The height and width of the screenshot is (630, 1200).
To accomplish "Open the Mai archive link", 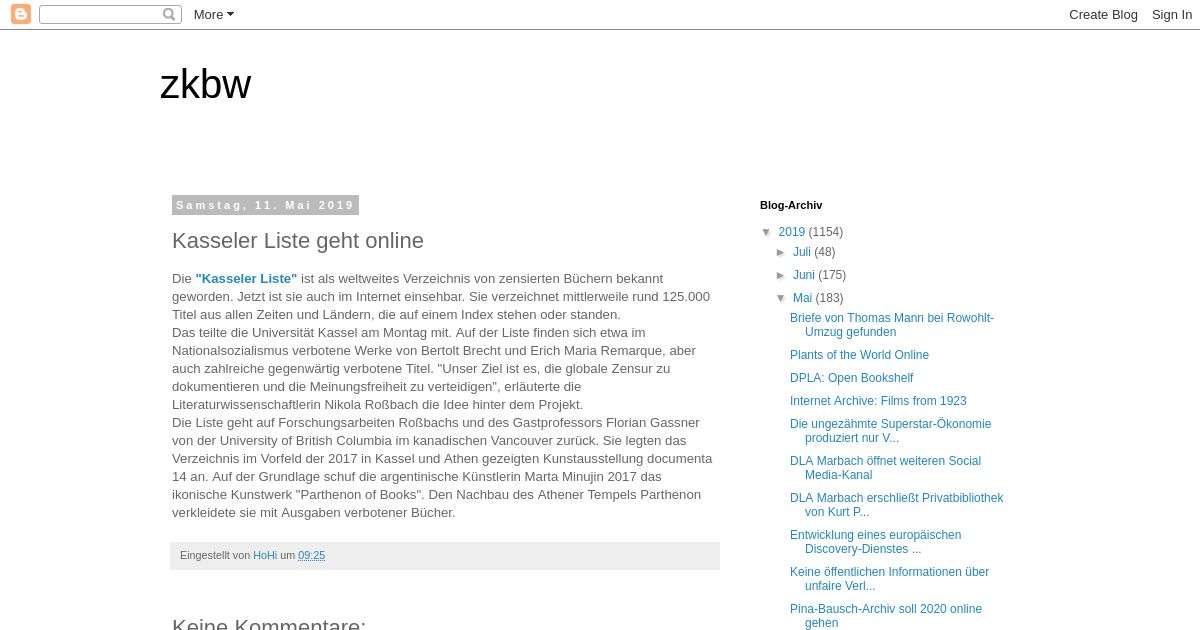I will (802, 298).
